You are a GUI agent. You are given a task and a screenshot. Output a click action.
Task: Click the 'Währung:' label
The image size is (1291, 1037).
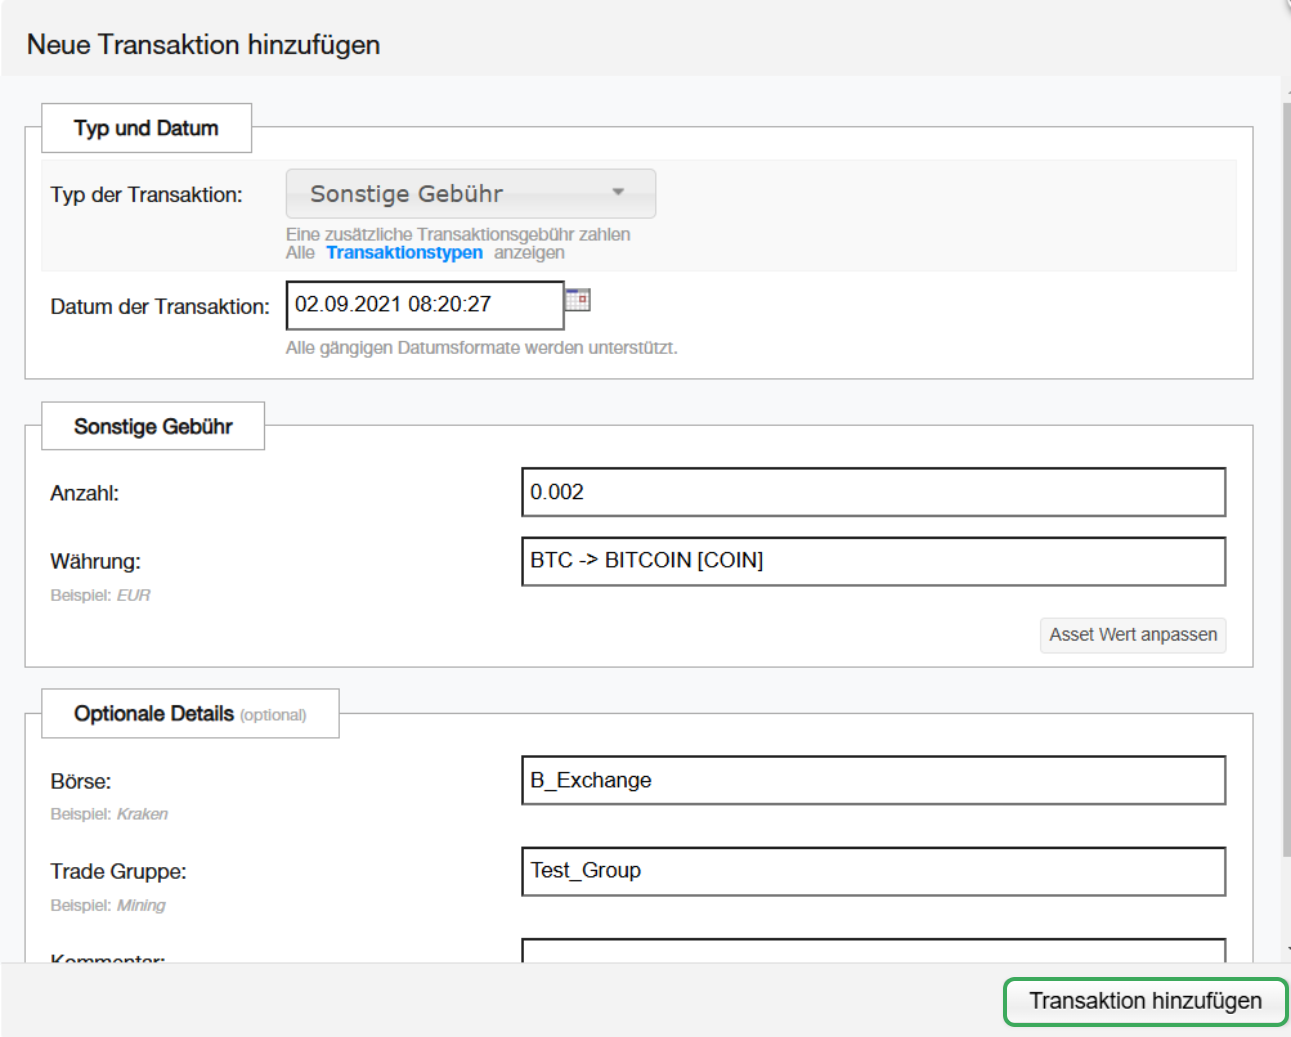tap(95, 562)
